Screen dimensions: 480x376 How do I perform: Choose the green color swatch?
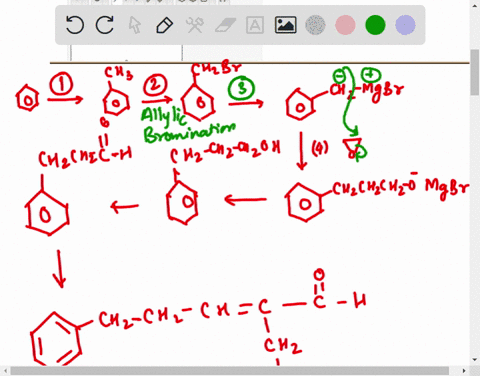pyautogui.click(x=375, y=25)
